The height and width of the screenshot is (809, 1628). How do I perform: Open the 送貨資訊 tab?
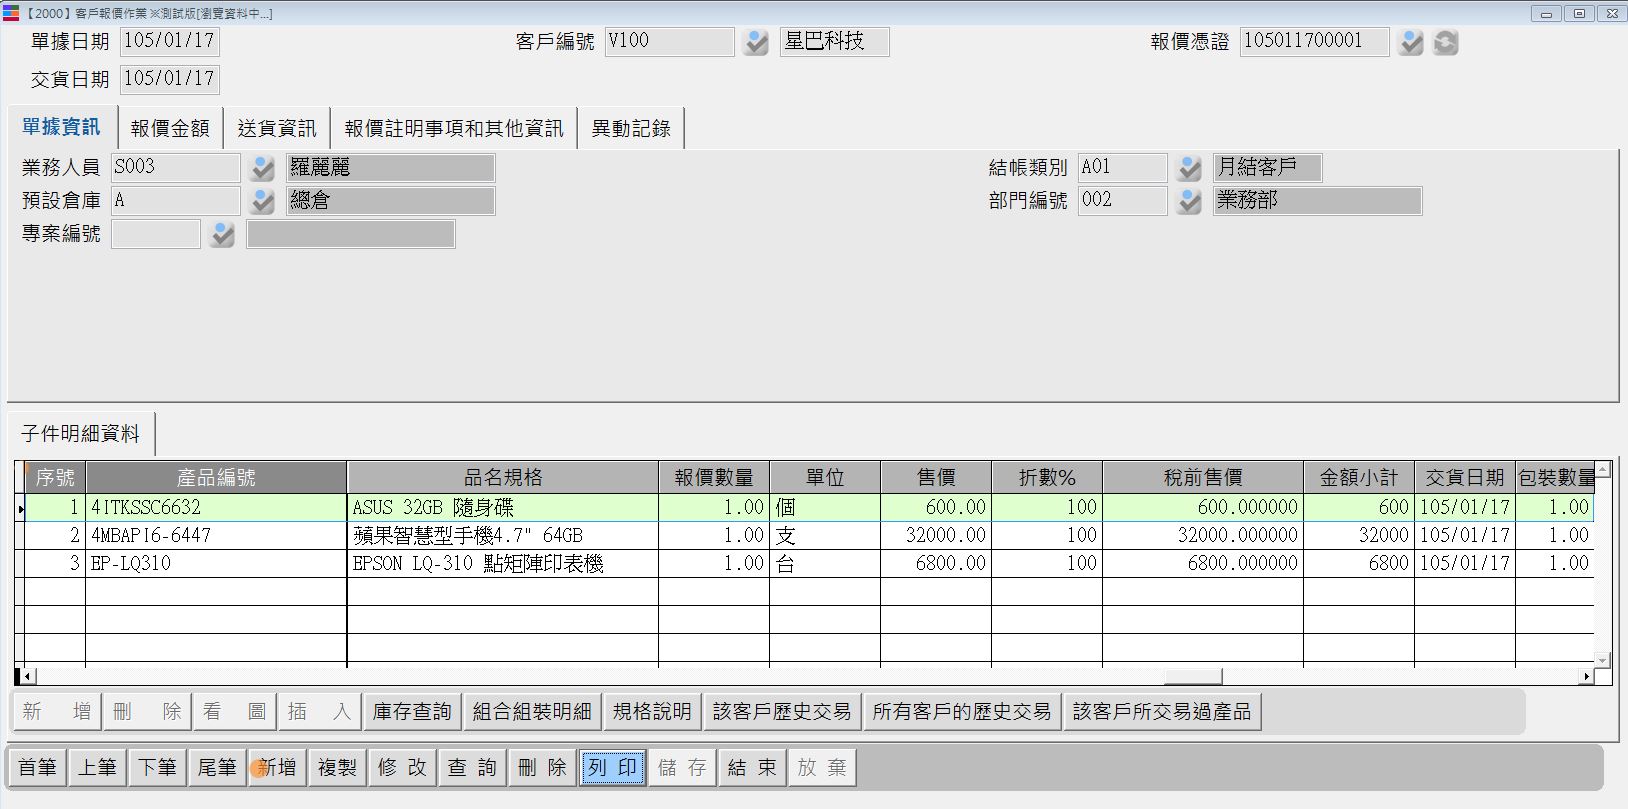(277, 128)
